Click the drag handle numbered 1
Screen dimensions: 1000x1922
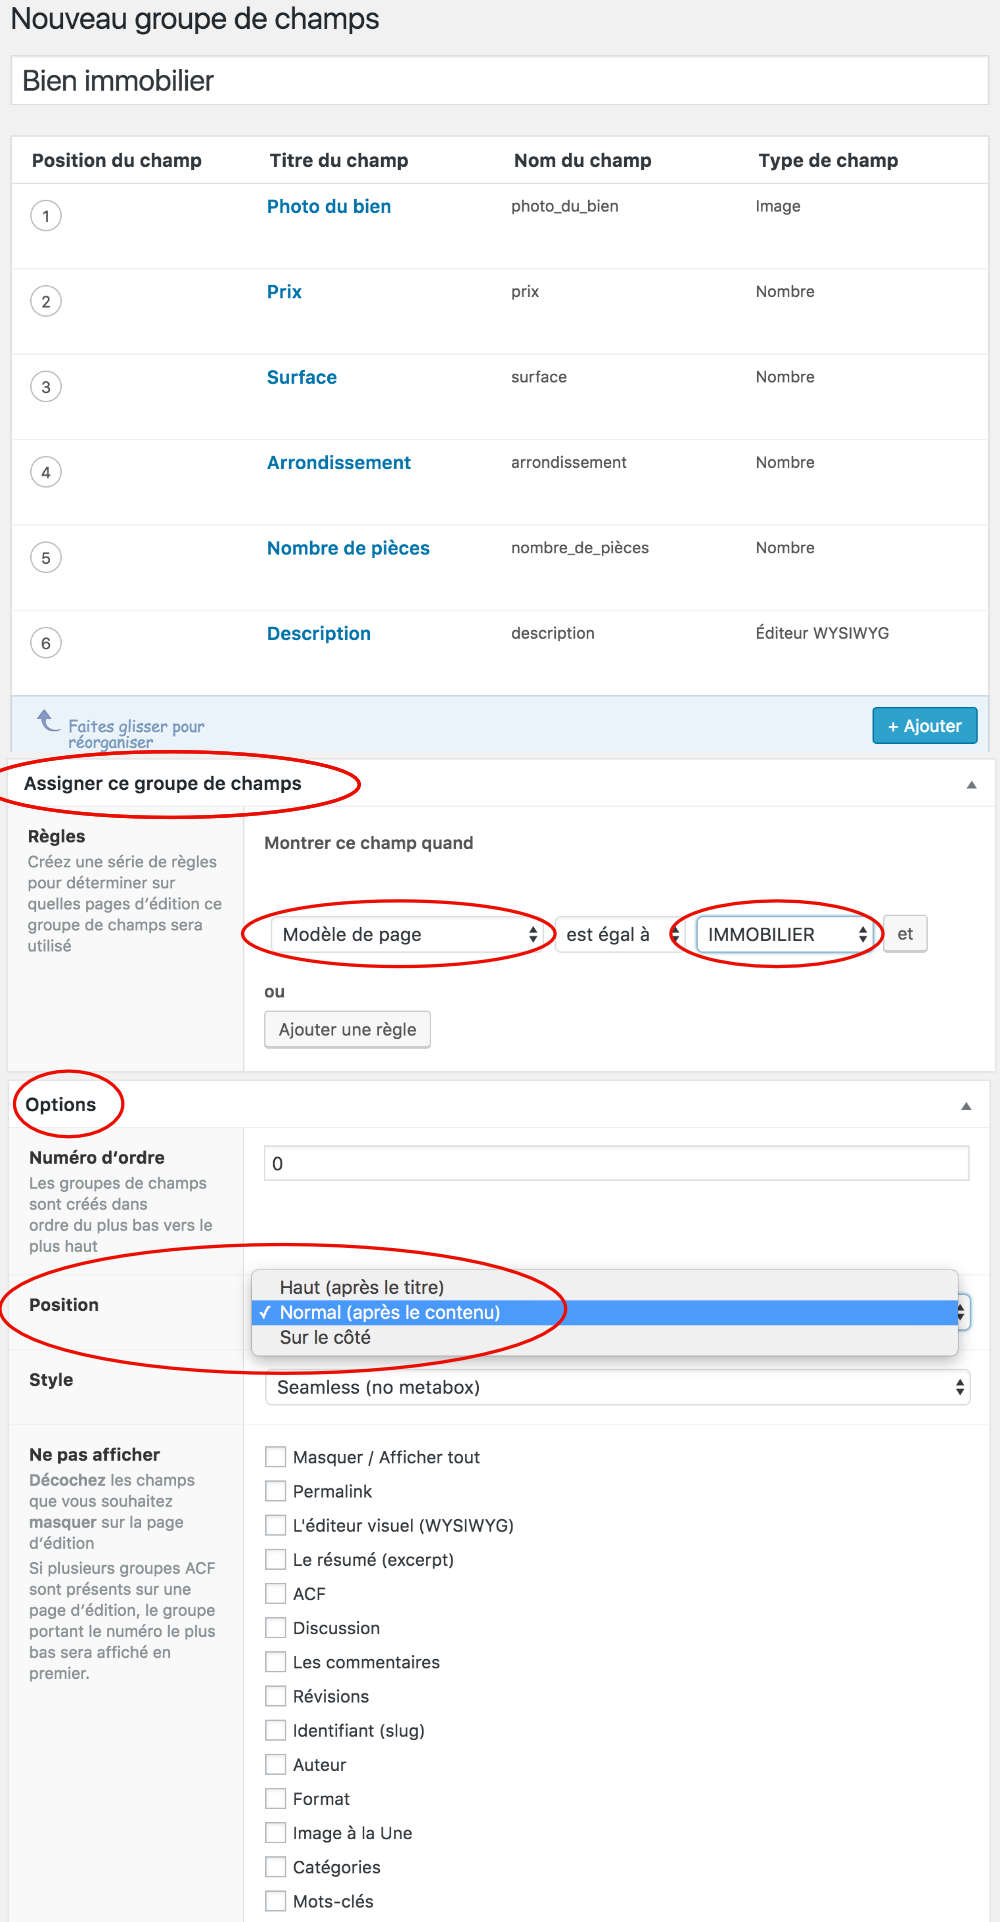(x=45, y=215)
